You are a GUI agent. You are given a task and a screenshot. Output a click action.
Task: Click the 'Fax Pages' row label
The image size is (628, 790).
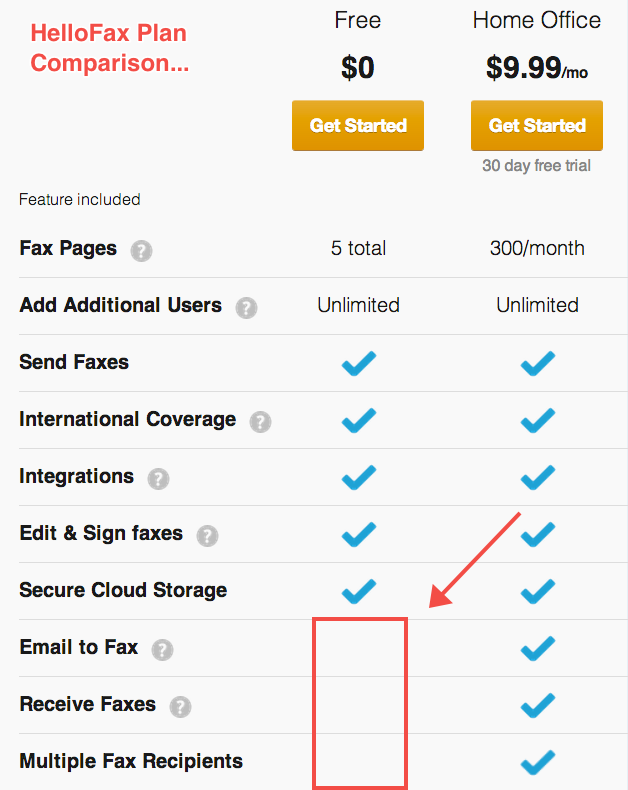click(x=68, y=248)
